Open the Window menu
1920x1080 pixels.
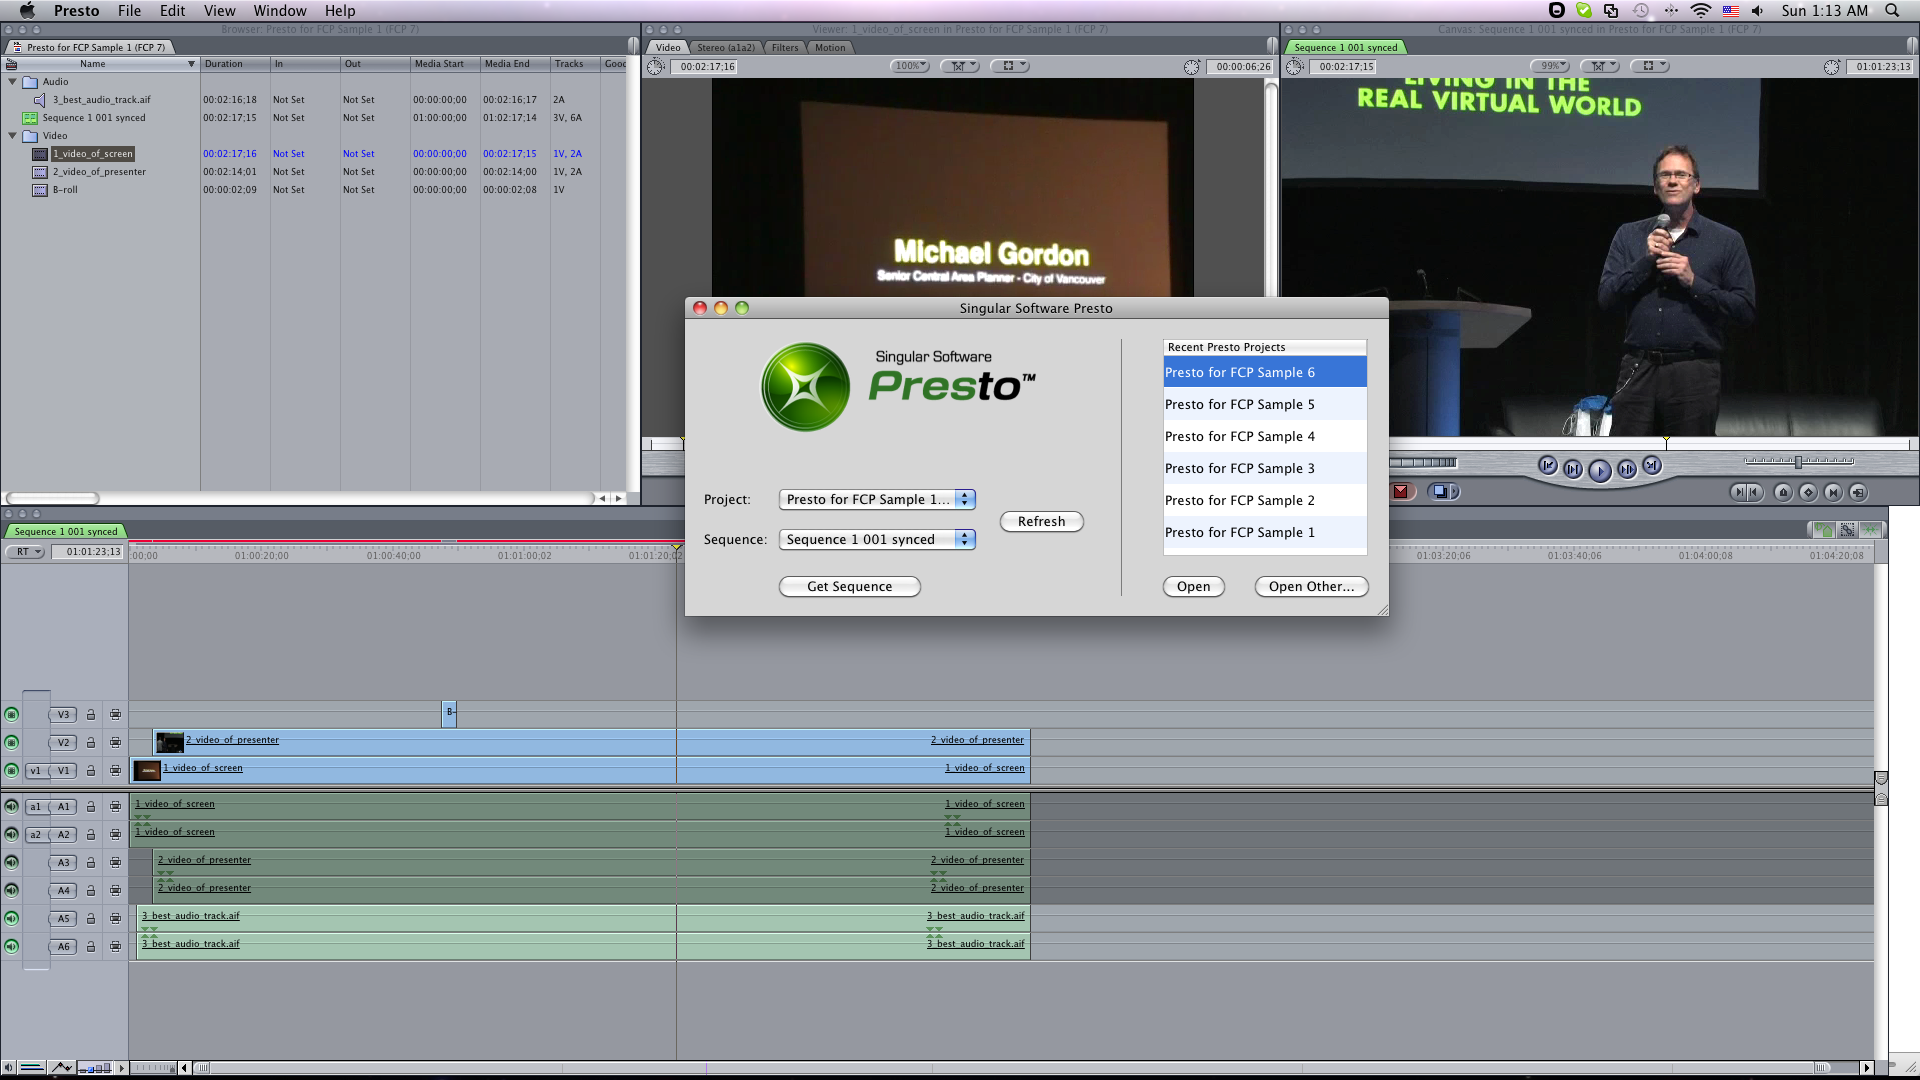point(279,11)
